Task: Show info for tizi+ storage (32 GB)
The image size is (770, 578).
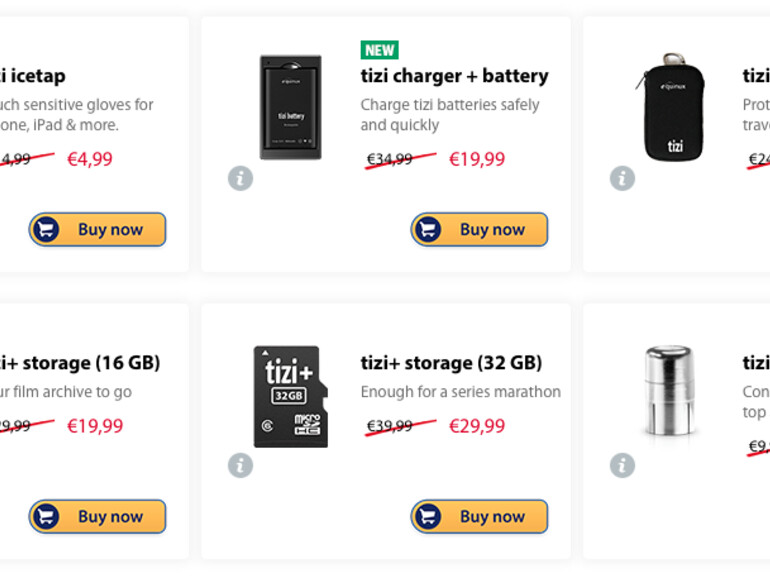Action: pyautogui.click(x=240, y=465)
